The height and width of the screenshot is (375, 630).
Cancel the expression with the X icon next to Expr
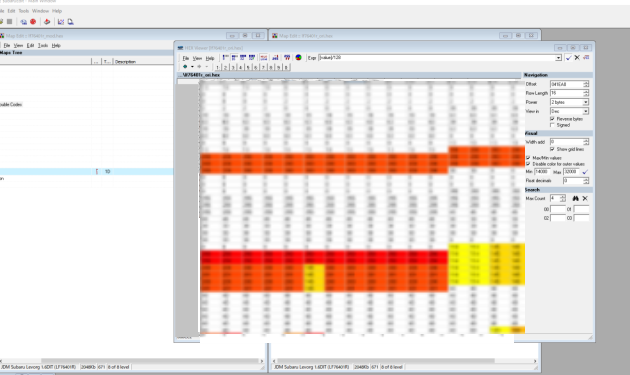pyautogui.click(x=577, y=58)
